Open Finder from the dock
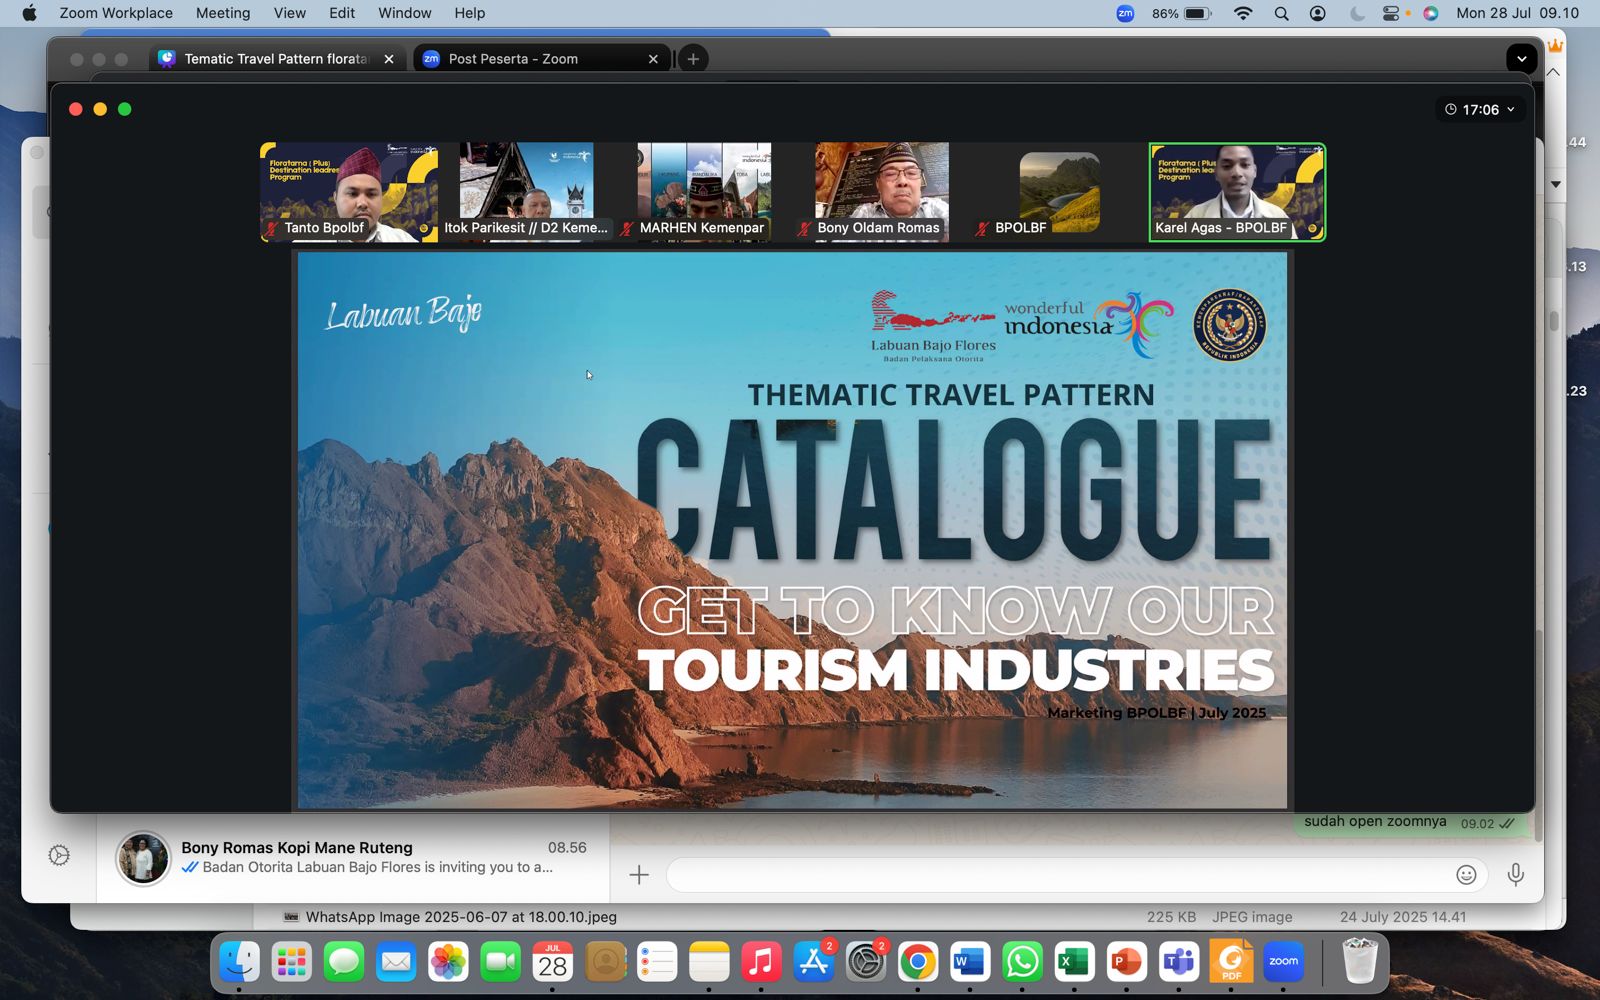 (239, 963)
